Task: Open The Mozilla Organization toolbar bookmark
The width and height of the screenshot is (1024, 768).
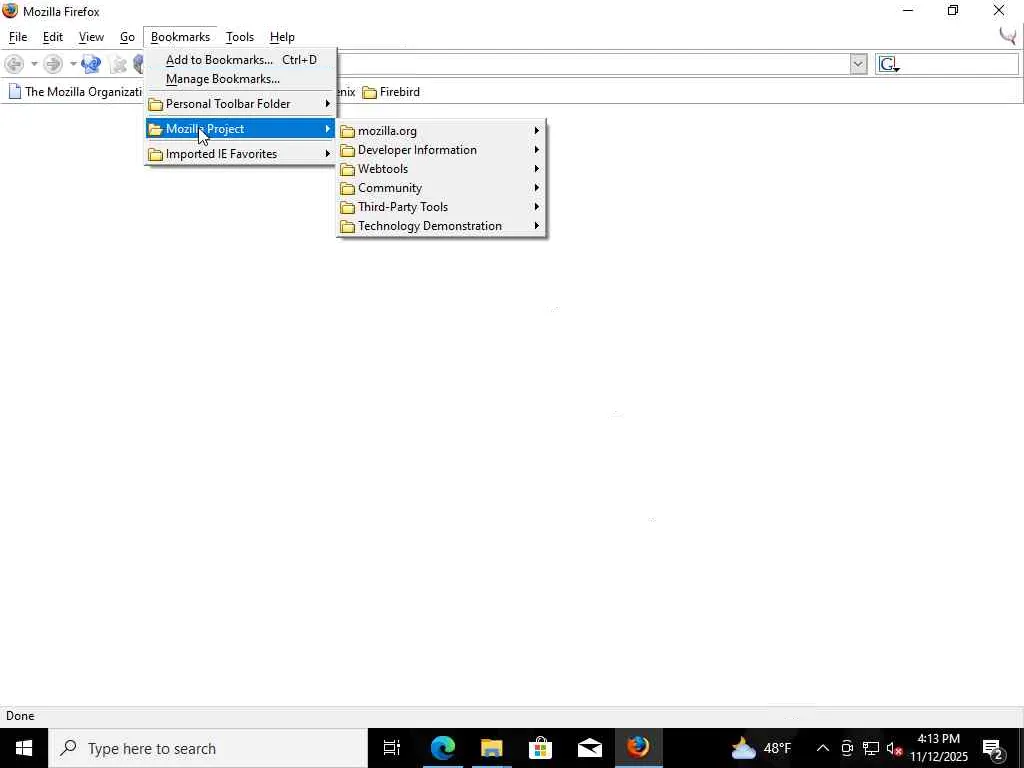Action: [x=75, y=92]
